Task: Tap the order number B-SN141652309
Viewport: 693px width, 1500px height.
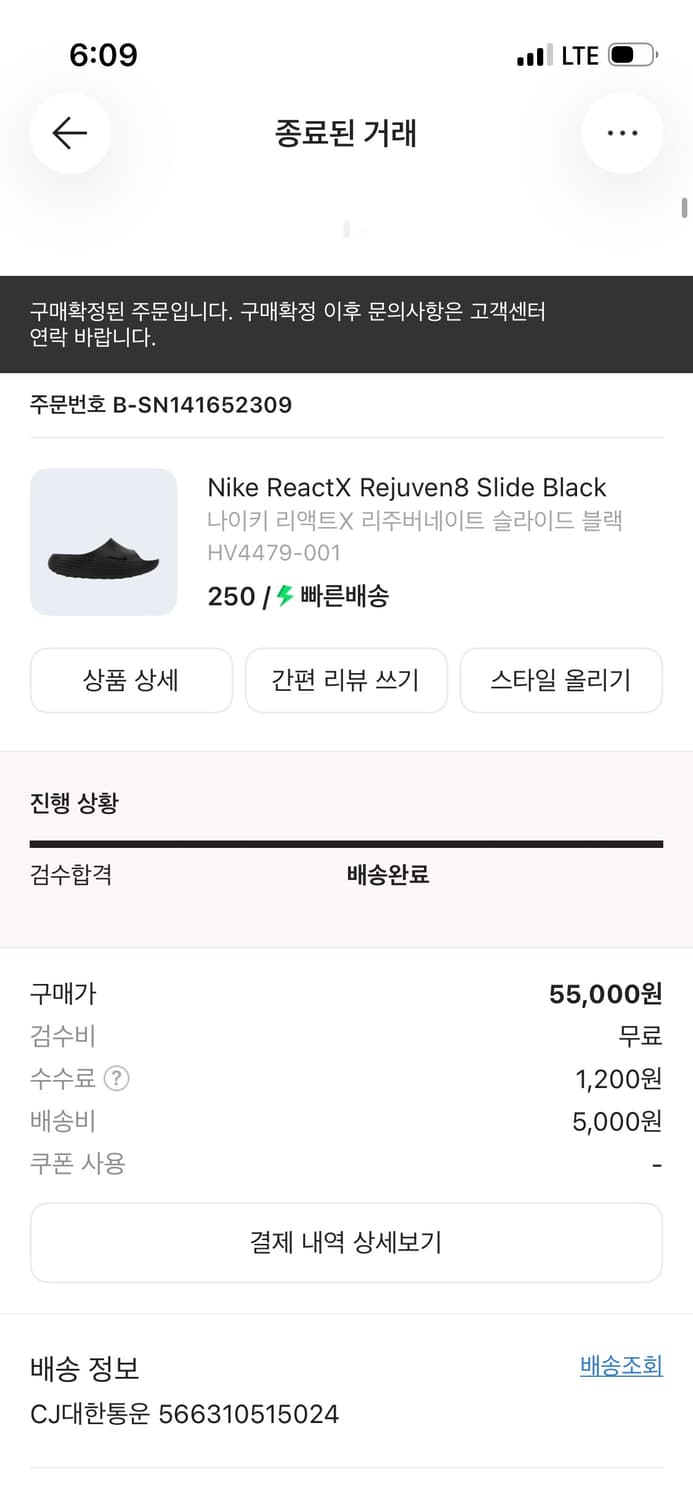Action: (160, 405)
